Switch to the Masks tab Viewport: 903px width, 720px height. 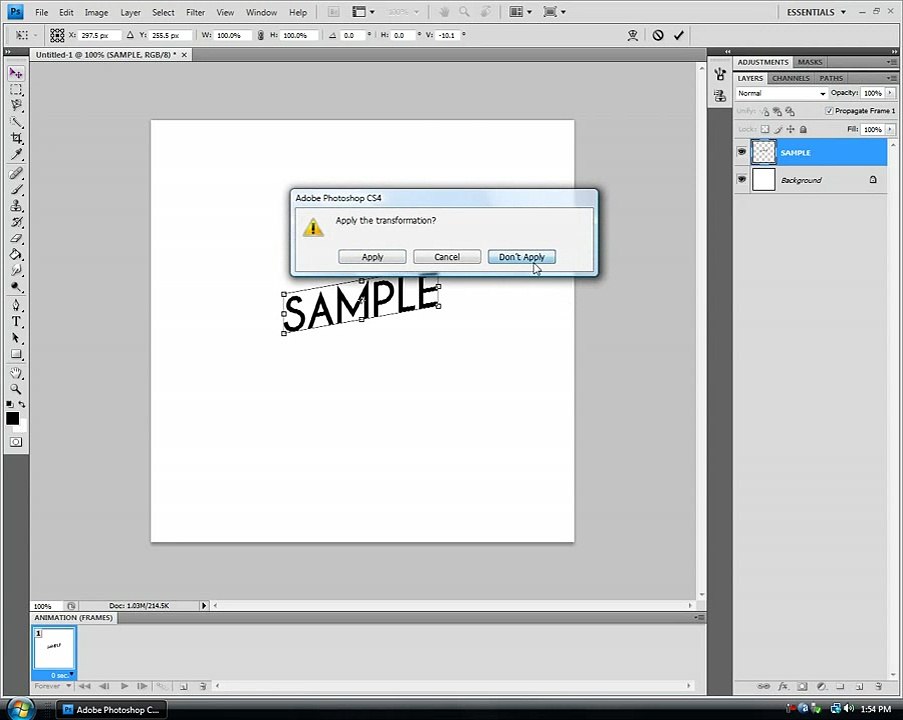click(810, 62)
